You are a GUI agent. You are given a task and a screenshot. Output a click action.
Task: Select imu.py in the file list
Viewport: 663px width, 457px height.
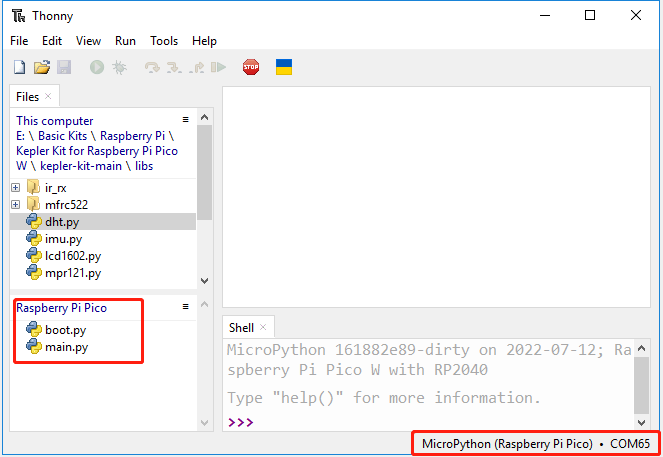103,238
